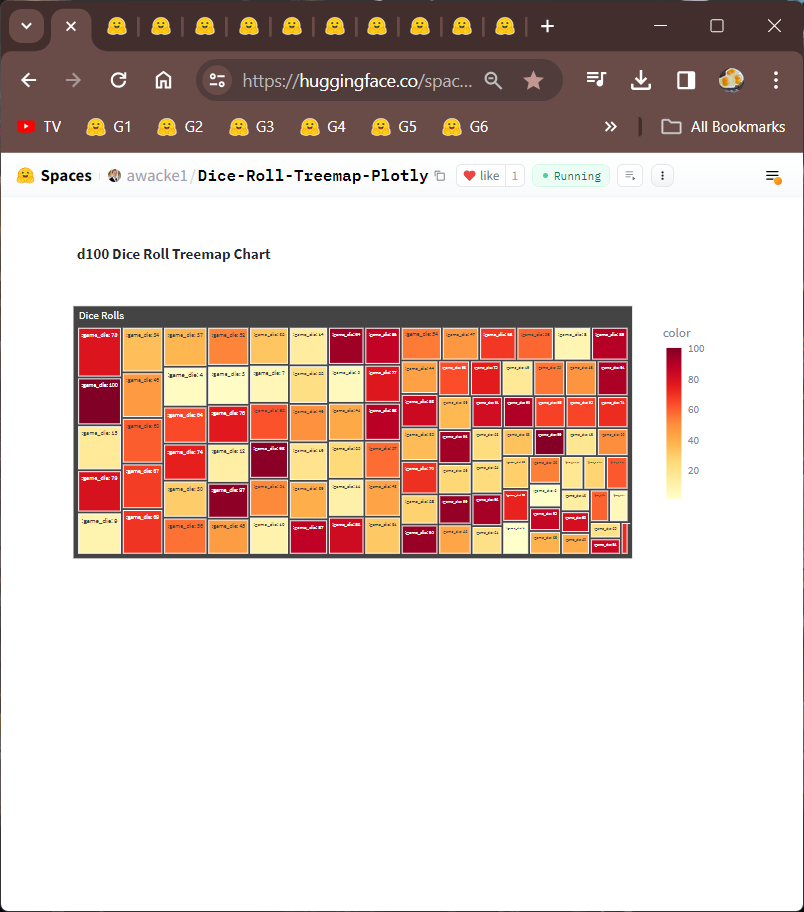Toggle the browser side panel
This screenshot has width=804, height=912.
(x=686, y=81)
